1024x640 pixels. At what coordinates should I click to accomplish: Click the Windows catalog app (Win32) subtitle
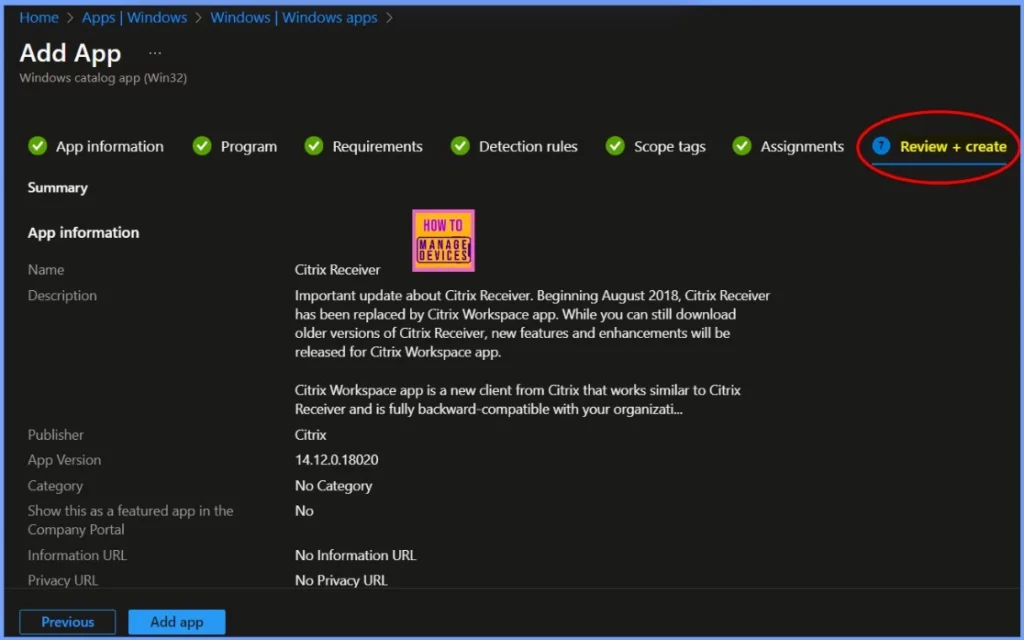103,78
